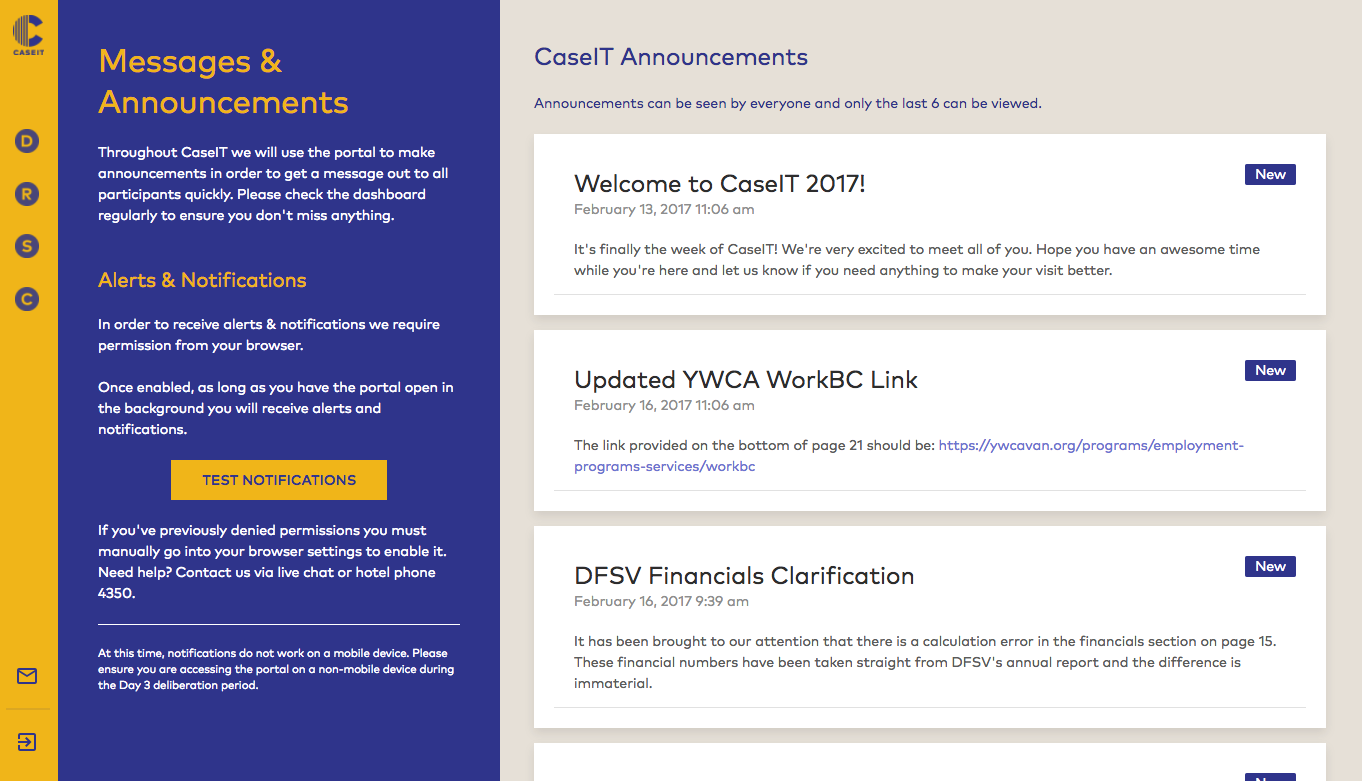Open the DFSV Financials Clarification announcement
Viewport: 1362px width, 781px height.
pos(744,576)
